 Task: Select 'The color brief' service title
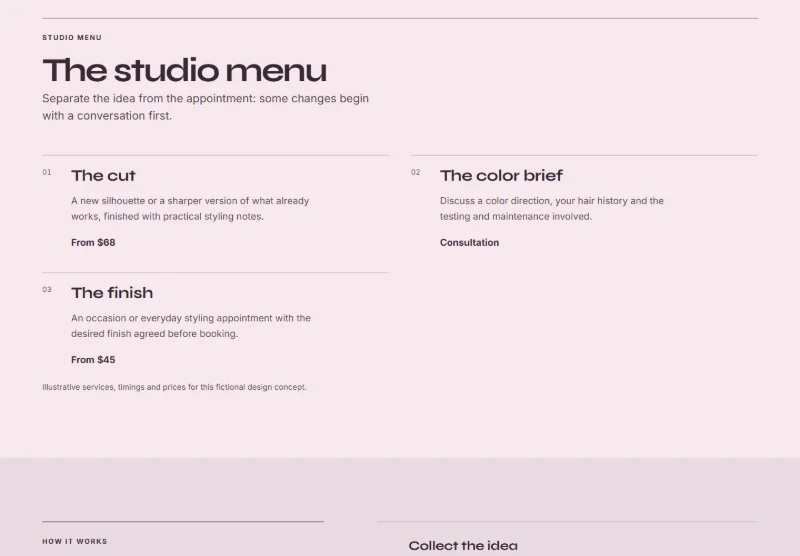point(502,175)
